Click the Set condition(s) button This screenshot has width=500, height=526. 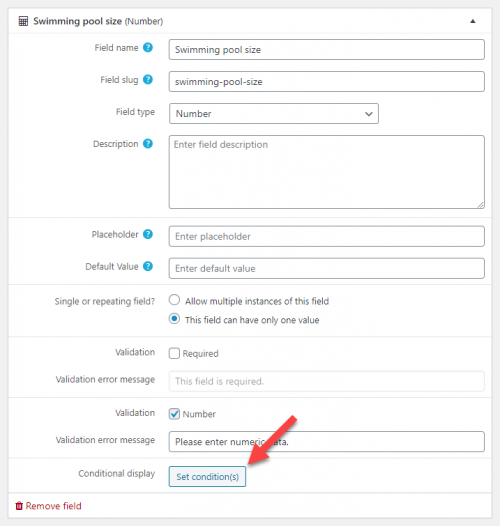pyautogui.click(x=207, y=476)
